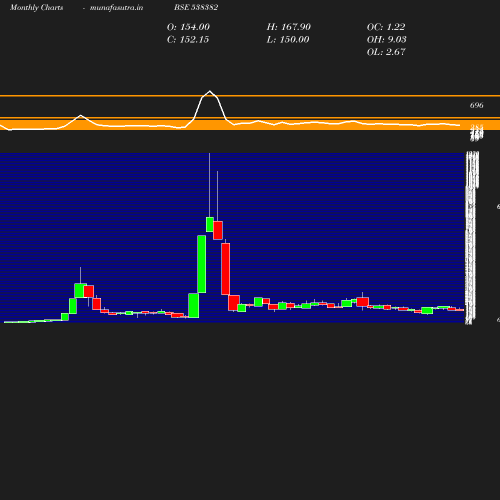
Task: Click the 'BSE 538382' symbol label
Action: (196, 7)
